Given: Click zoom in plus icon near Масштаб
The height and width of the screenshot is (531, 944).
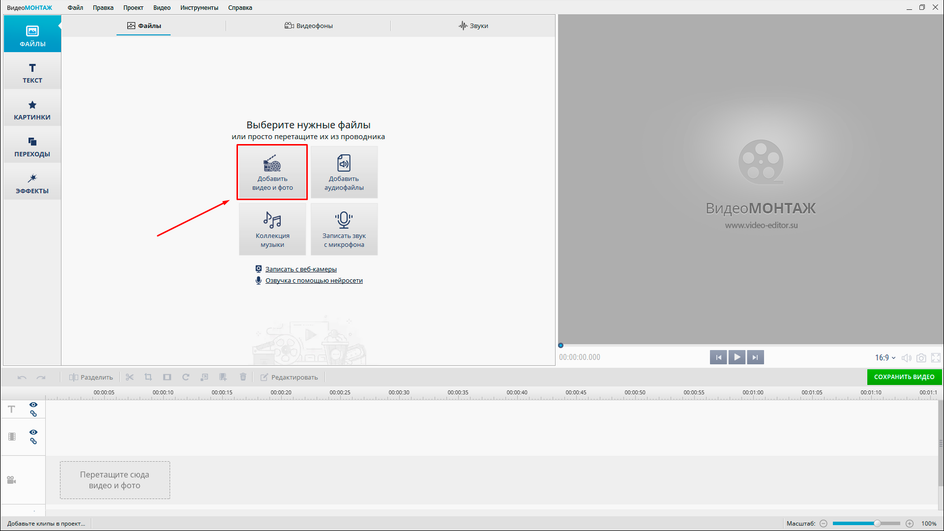Looking at the screenshot, I should [x=910, y=524].
